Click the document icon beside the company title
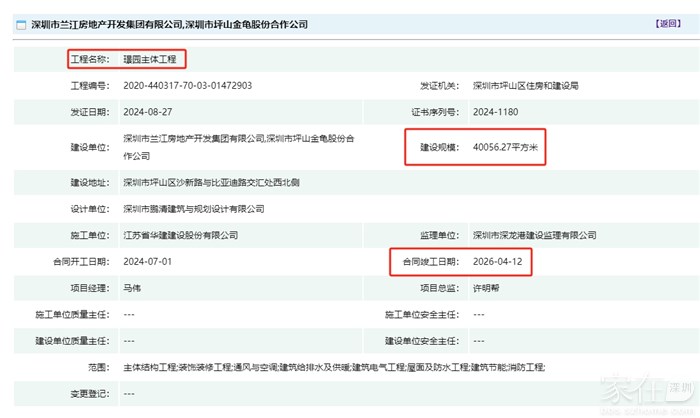The image size is (700, 418). [20, 22]
